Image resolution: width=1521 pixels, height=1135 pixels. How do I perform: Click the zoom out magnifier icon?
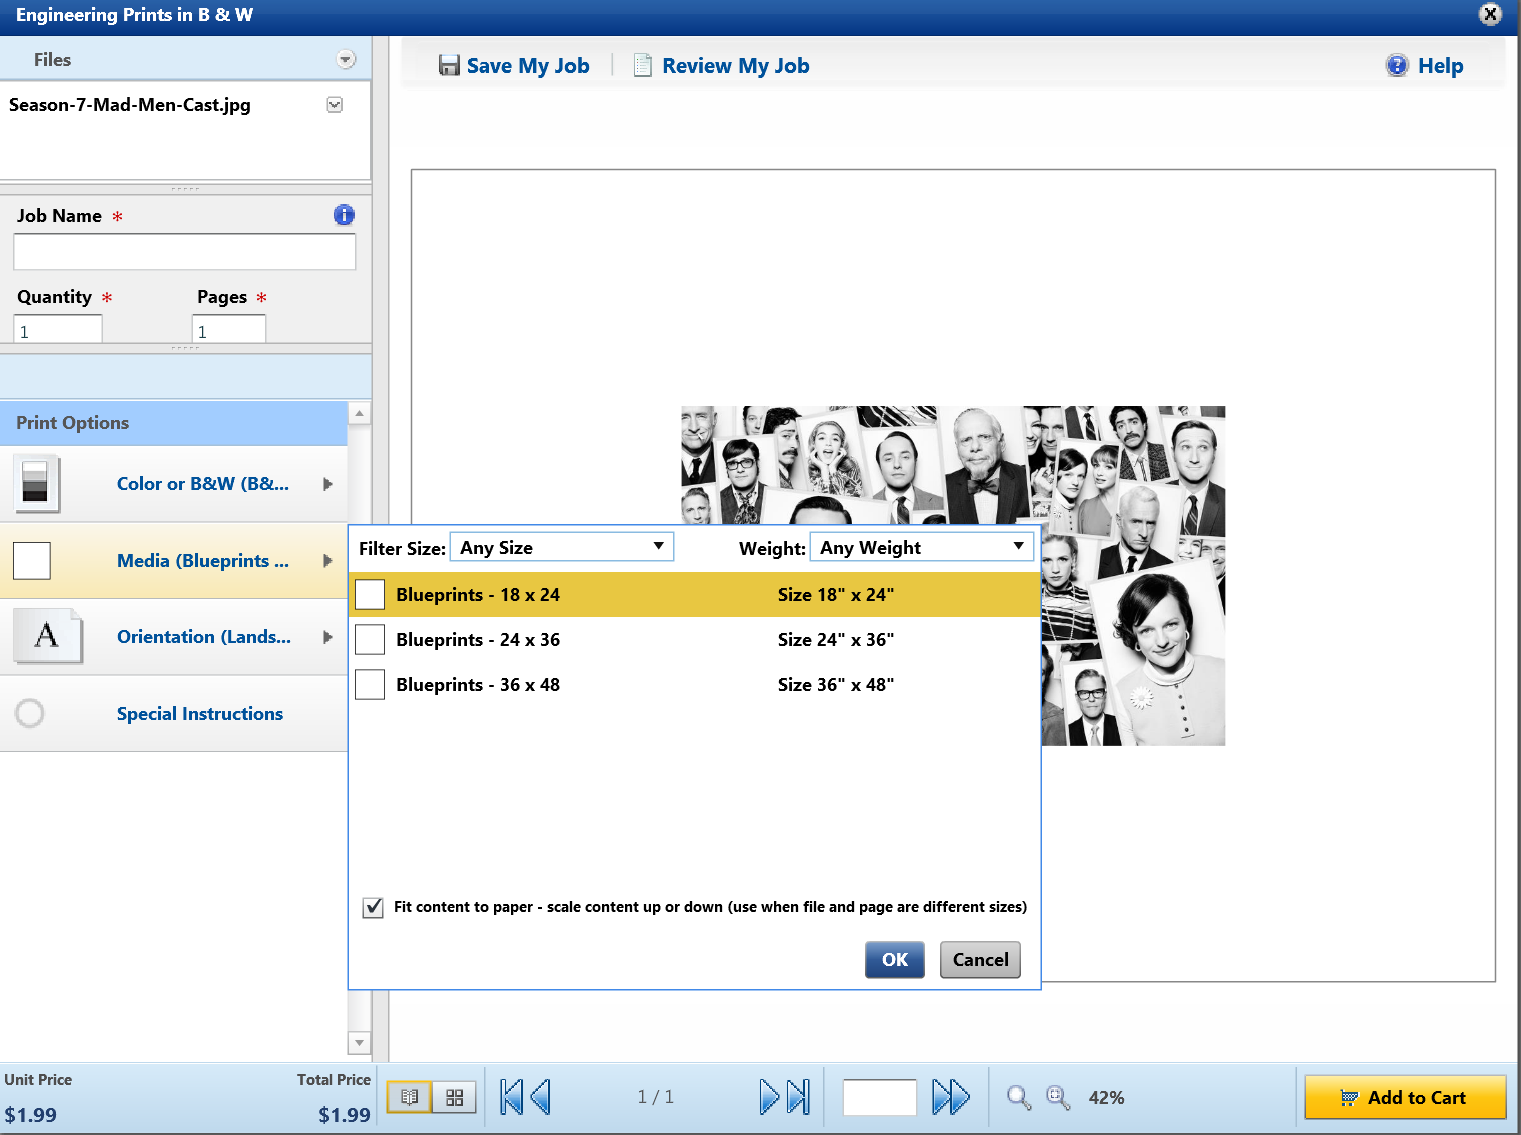[x=1019, y=1098]
